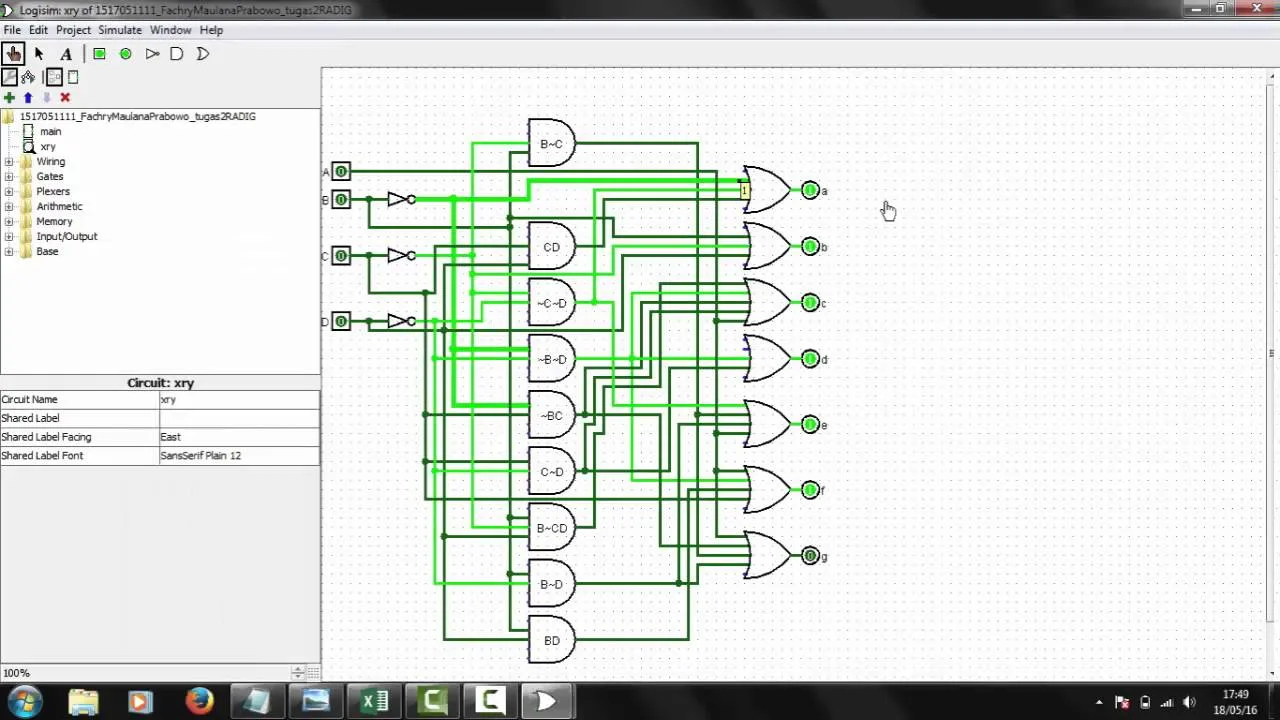Click the ~BC AND gate
This screenshot has width=1280, height=720.
551,415
